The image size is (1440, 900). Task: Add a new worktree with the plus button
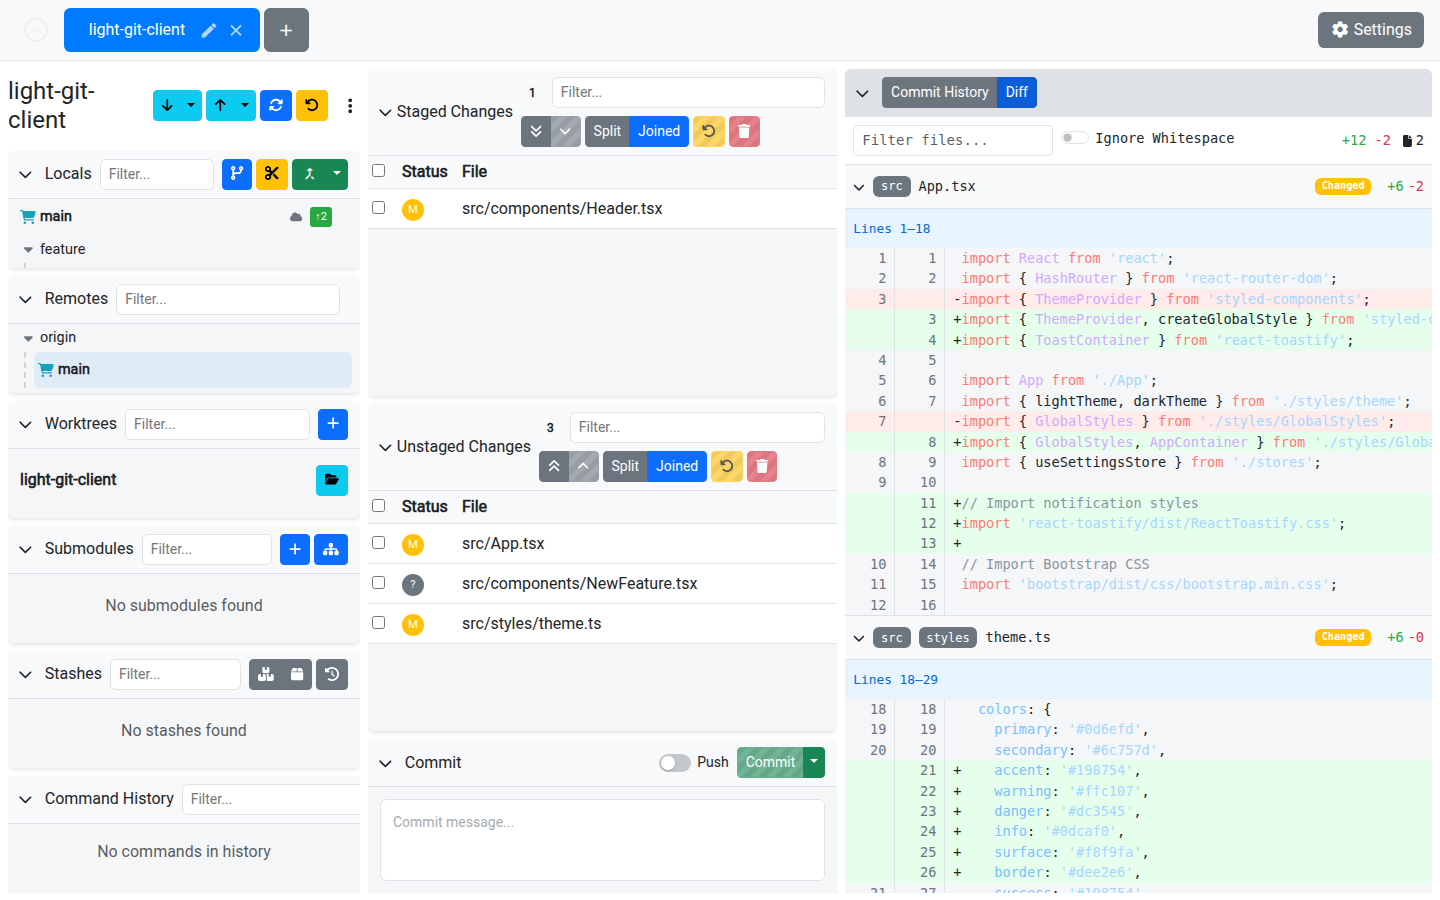coord(332,424)
